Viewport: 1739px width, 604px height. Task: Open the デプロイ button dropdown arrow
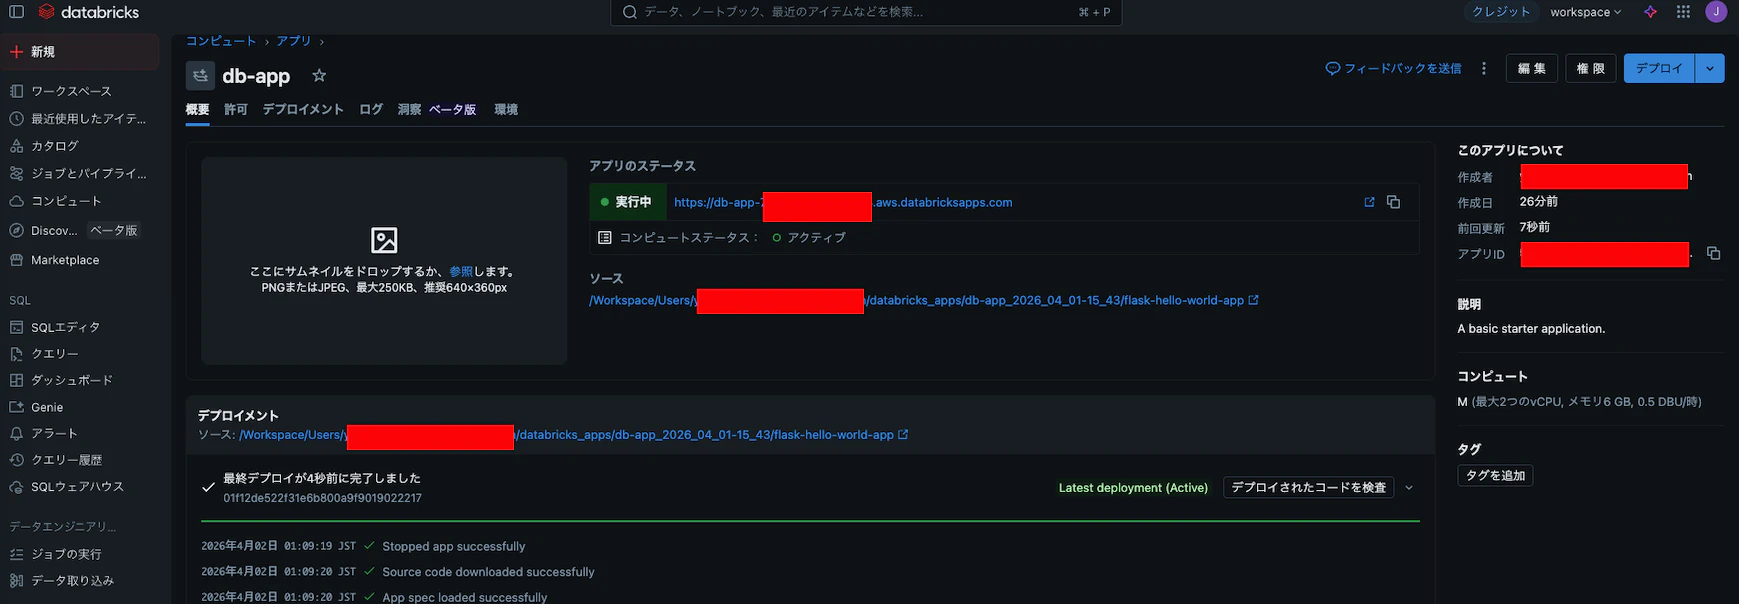1710,68
